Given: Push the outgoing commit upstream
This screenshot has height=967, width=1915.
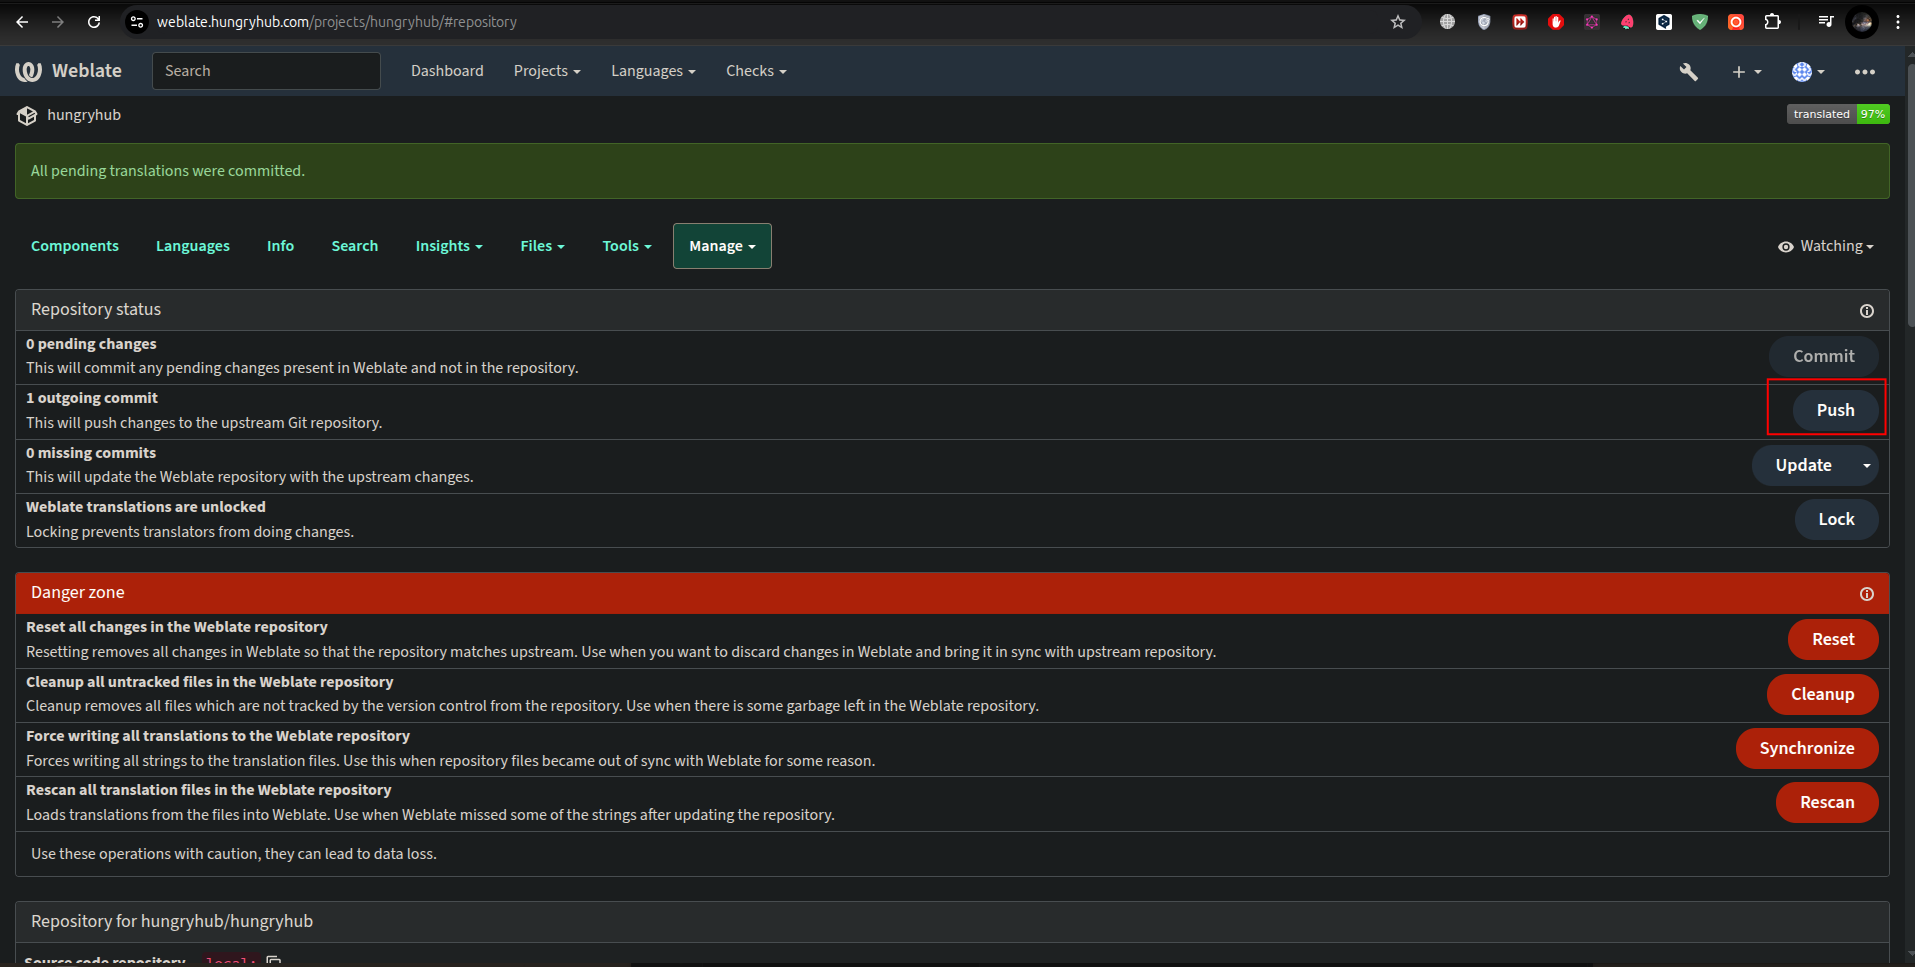Looking at the screenshot, I should click(1834, 410).
